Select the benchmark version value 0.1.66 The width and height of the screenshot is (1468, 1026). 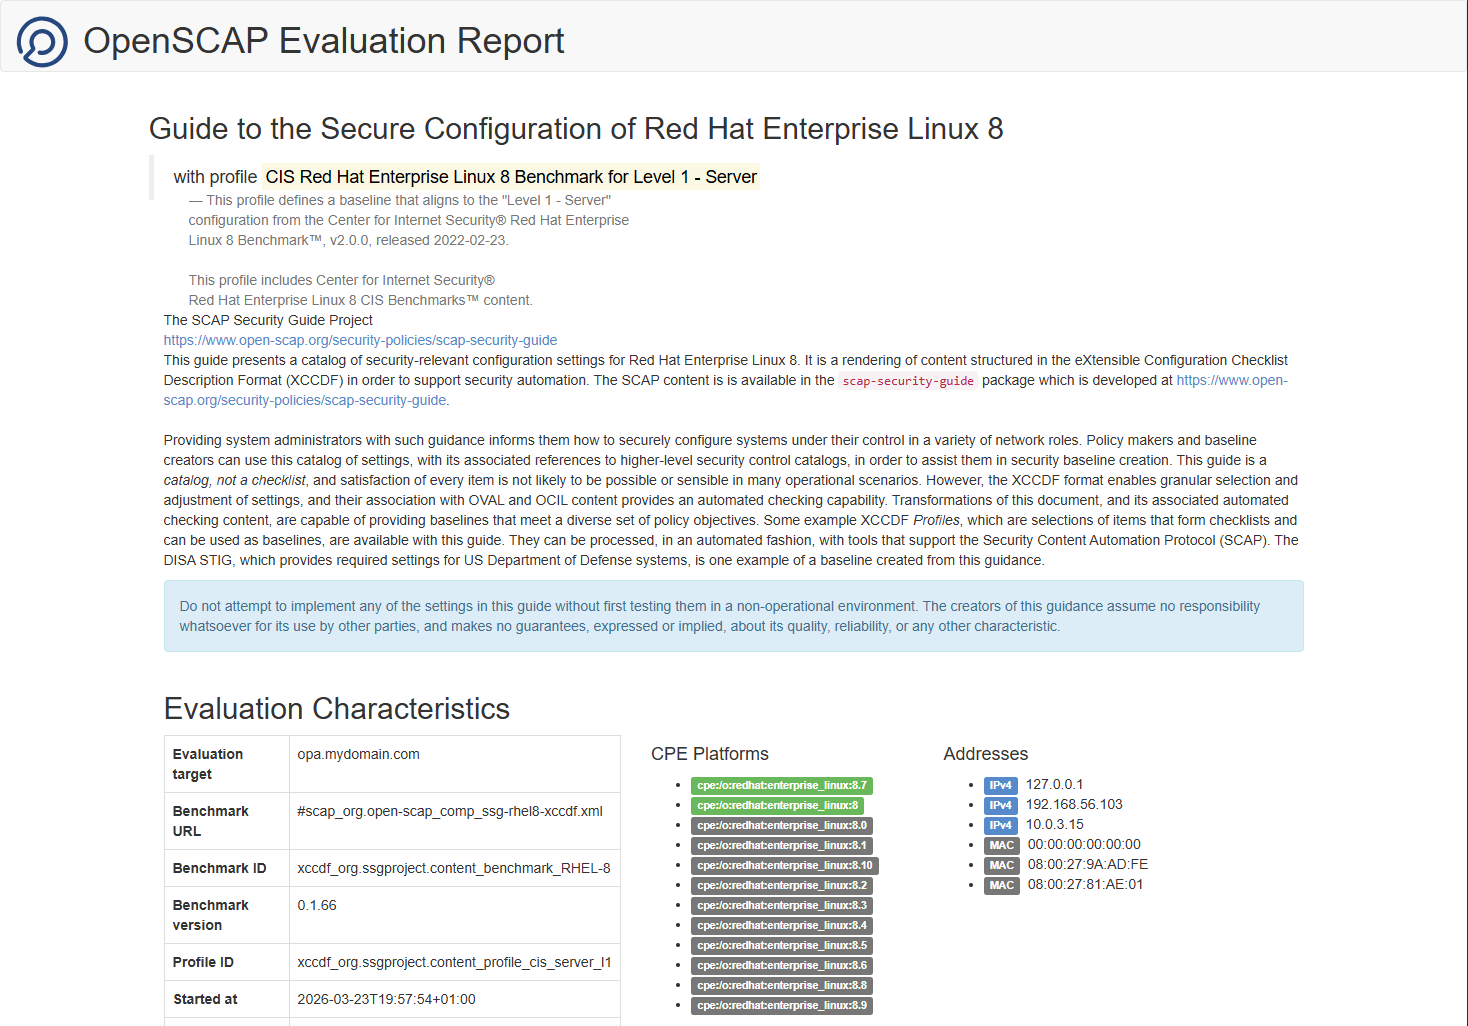click(317, 905)
